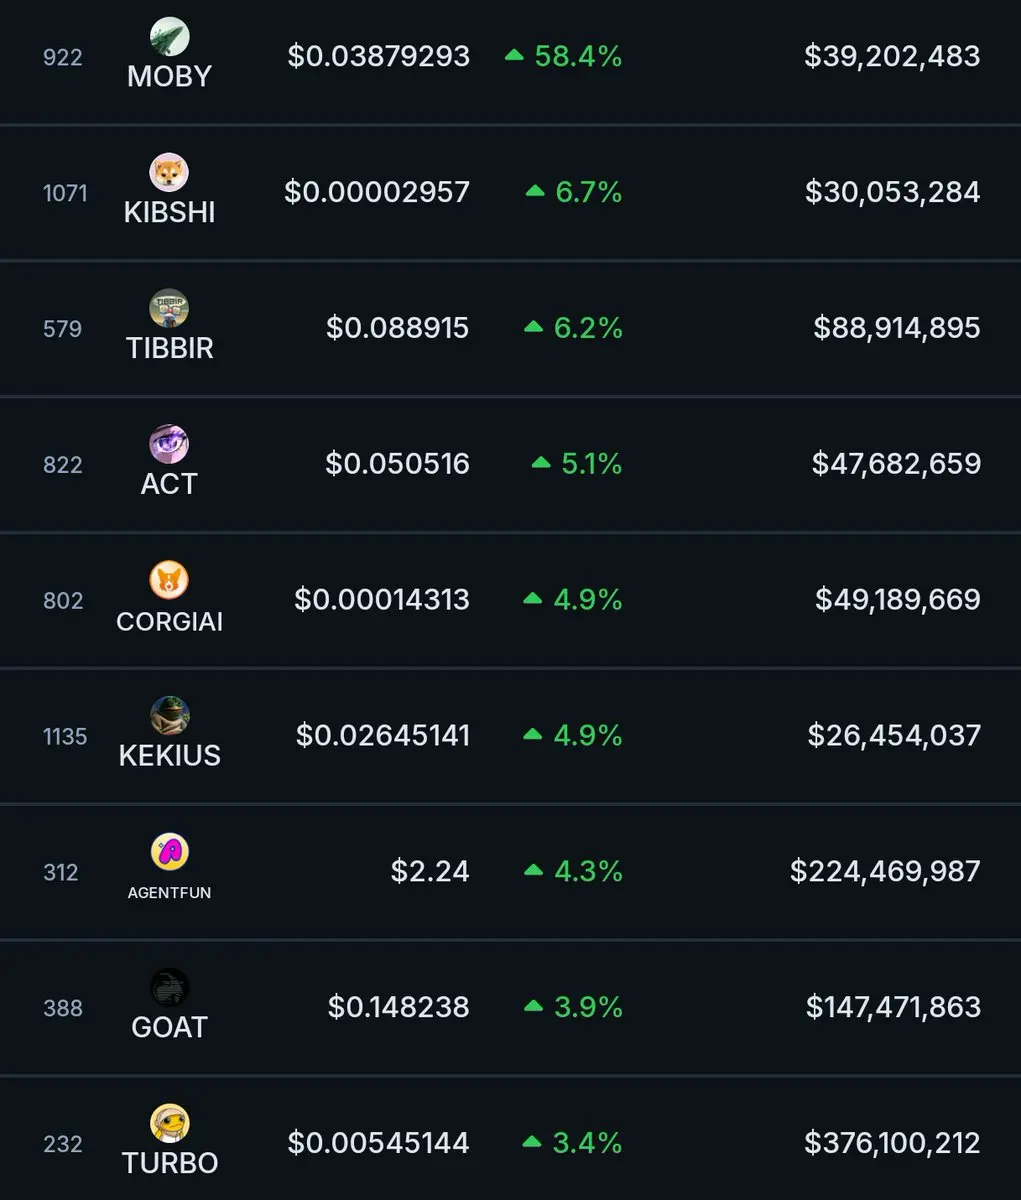The width and height of the screenshot is (1021, 1200).
Task: Open the ACT coin avatar
Action: (169, 444)
